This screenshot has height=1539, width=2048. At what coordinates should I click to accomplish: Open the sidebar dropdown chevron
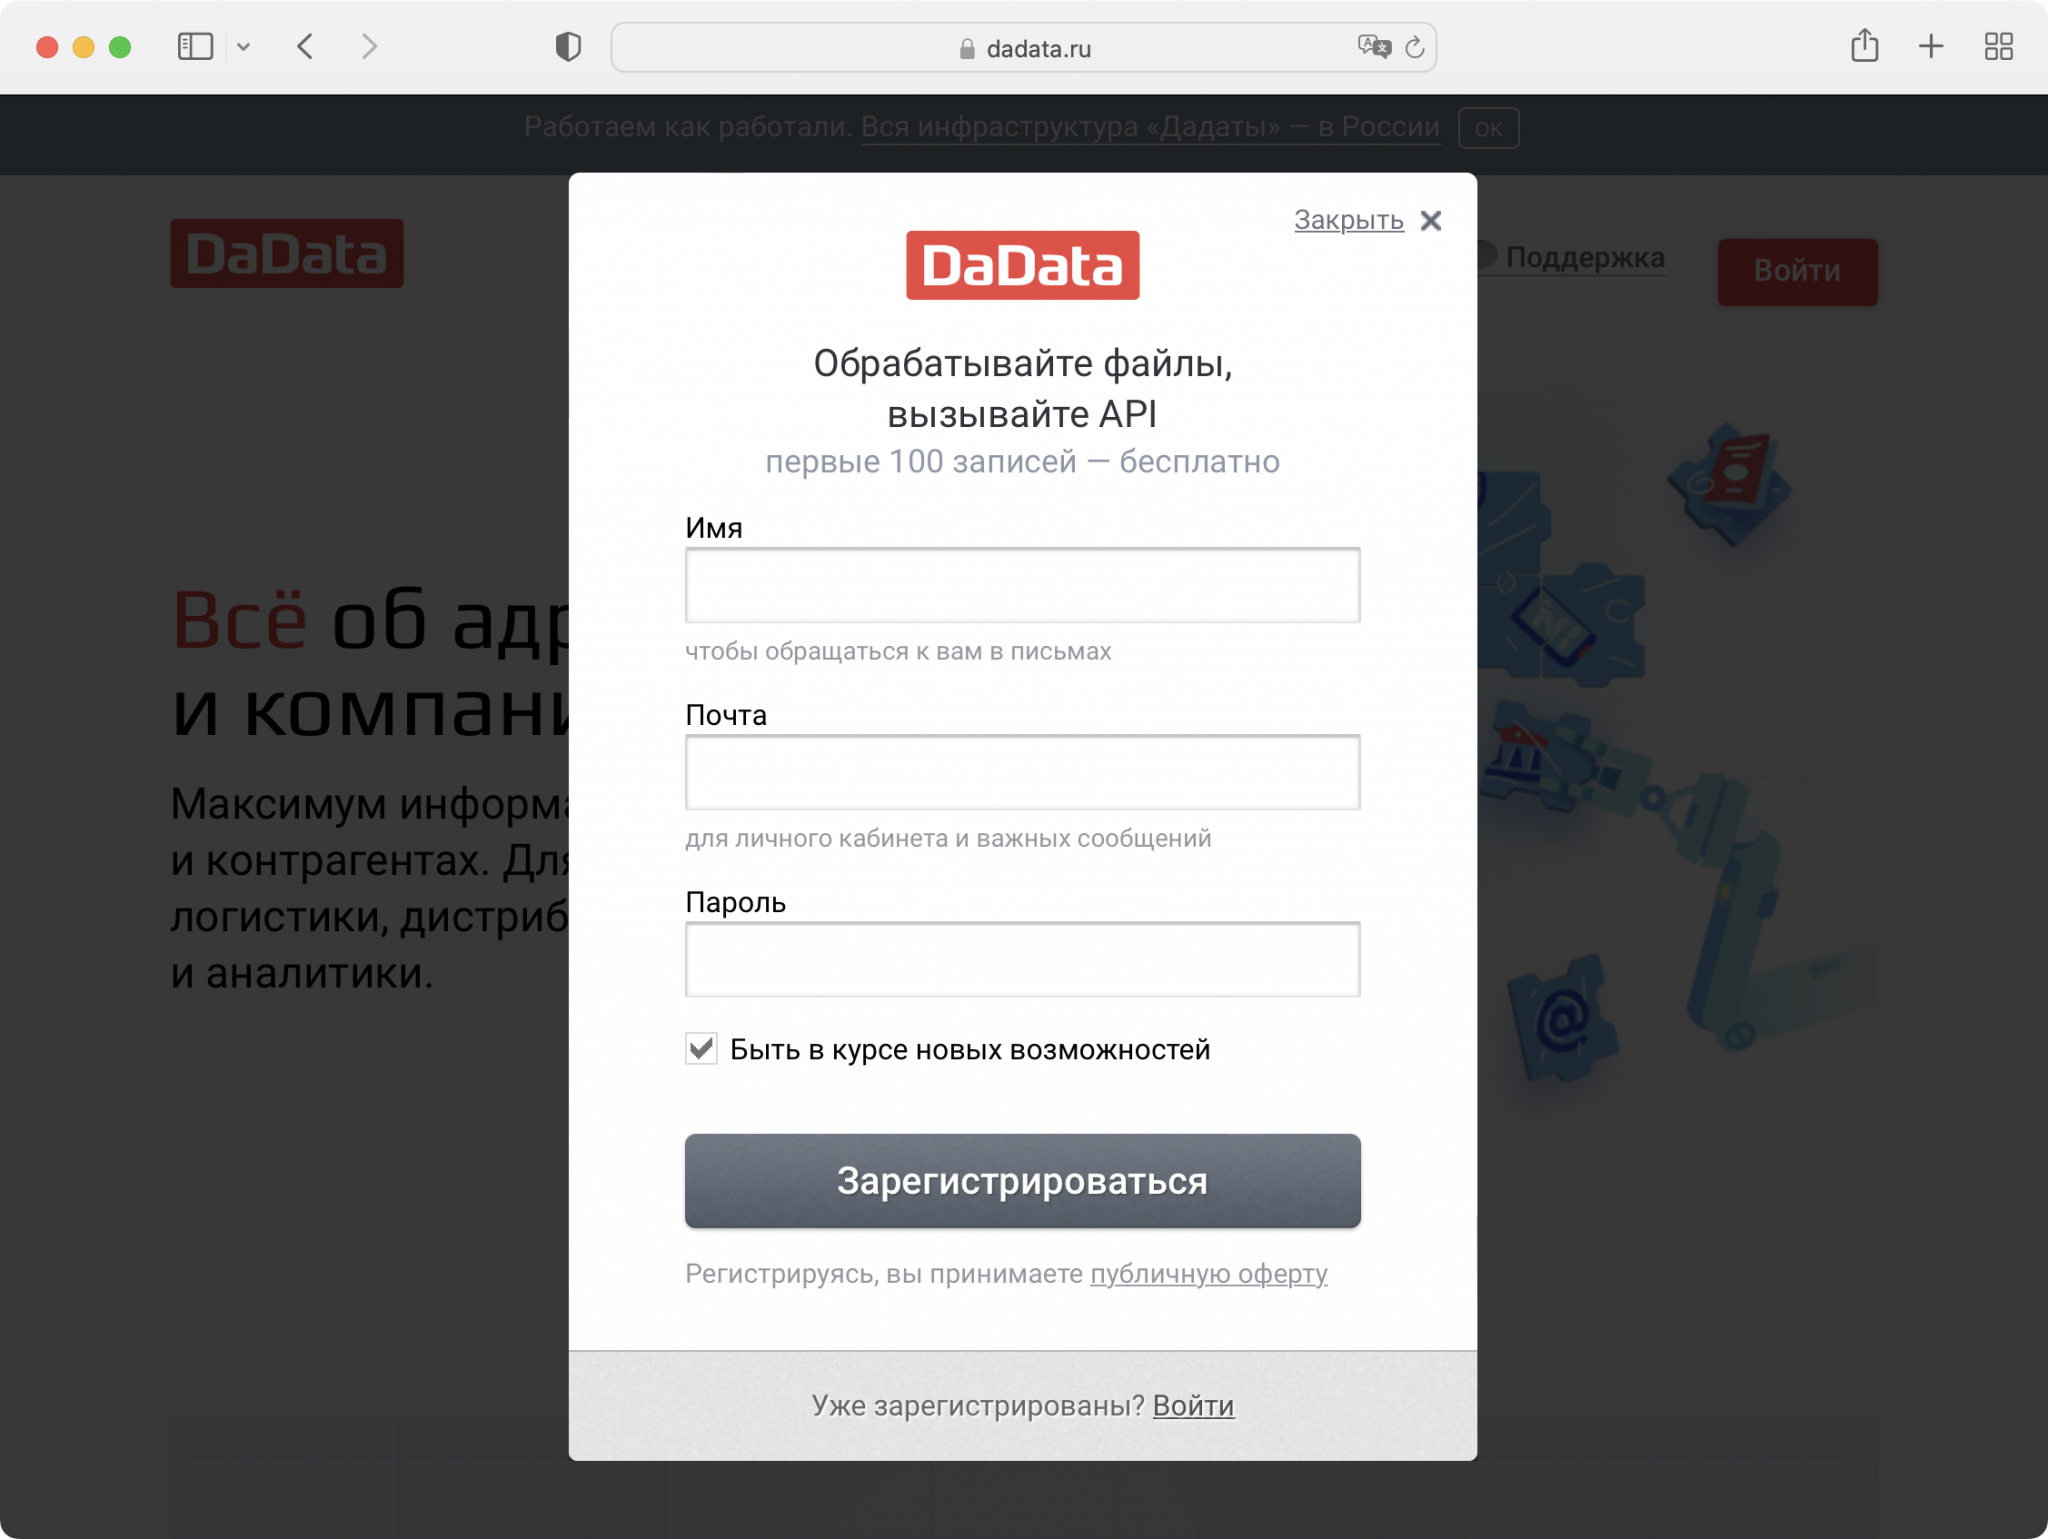click(x=243, y=47)
